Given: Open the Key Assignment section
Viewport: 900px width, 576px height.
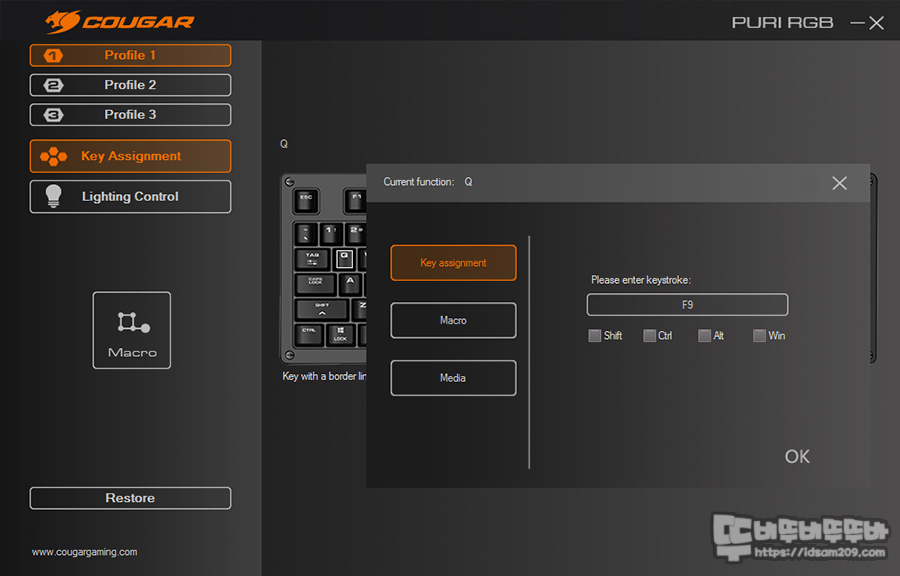Looking at the screenshot, I should tap(130, 156).
